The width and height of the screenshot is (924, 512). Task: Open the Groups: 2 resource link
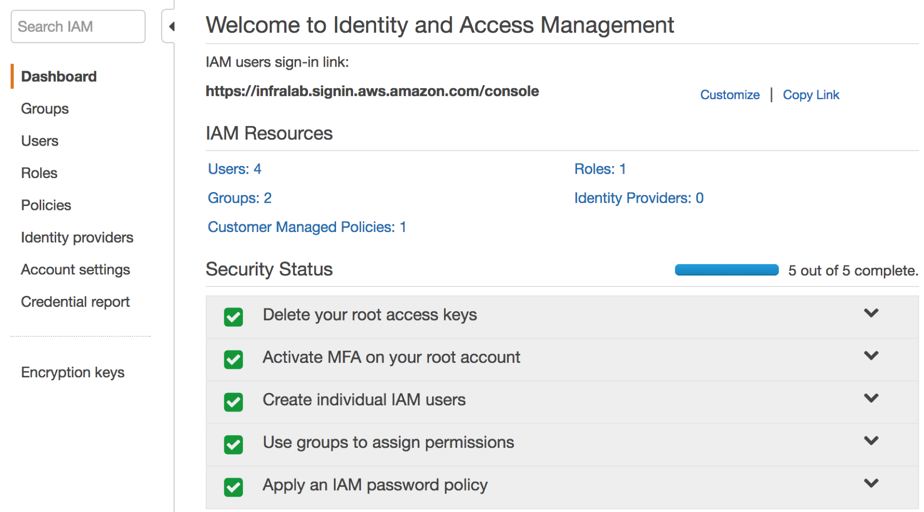click(x=240, y=198)
